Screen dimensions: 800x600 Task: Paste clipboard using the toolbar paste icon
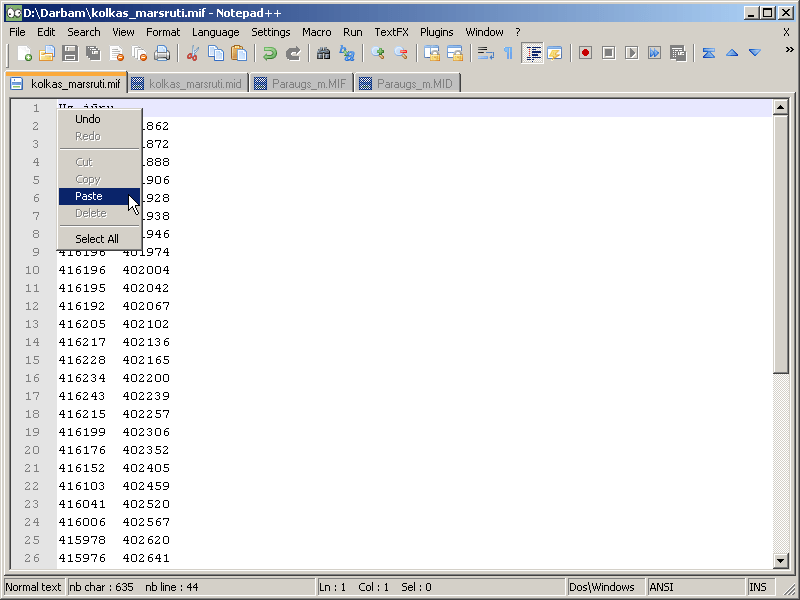pos(239,53)
